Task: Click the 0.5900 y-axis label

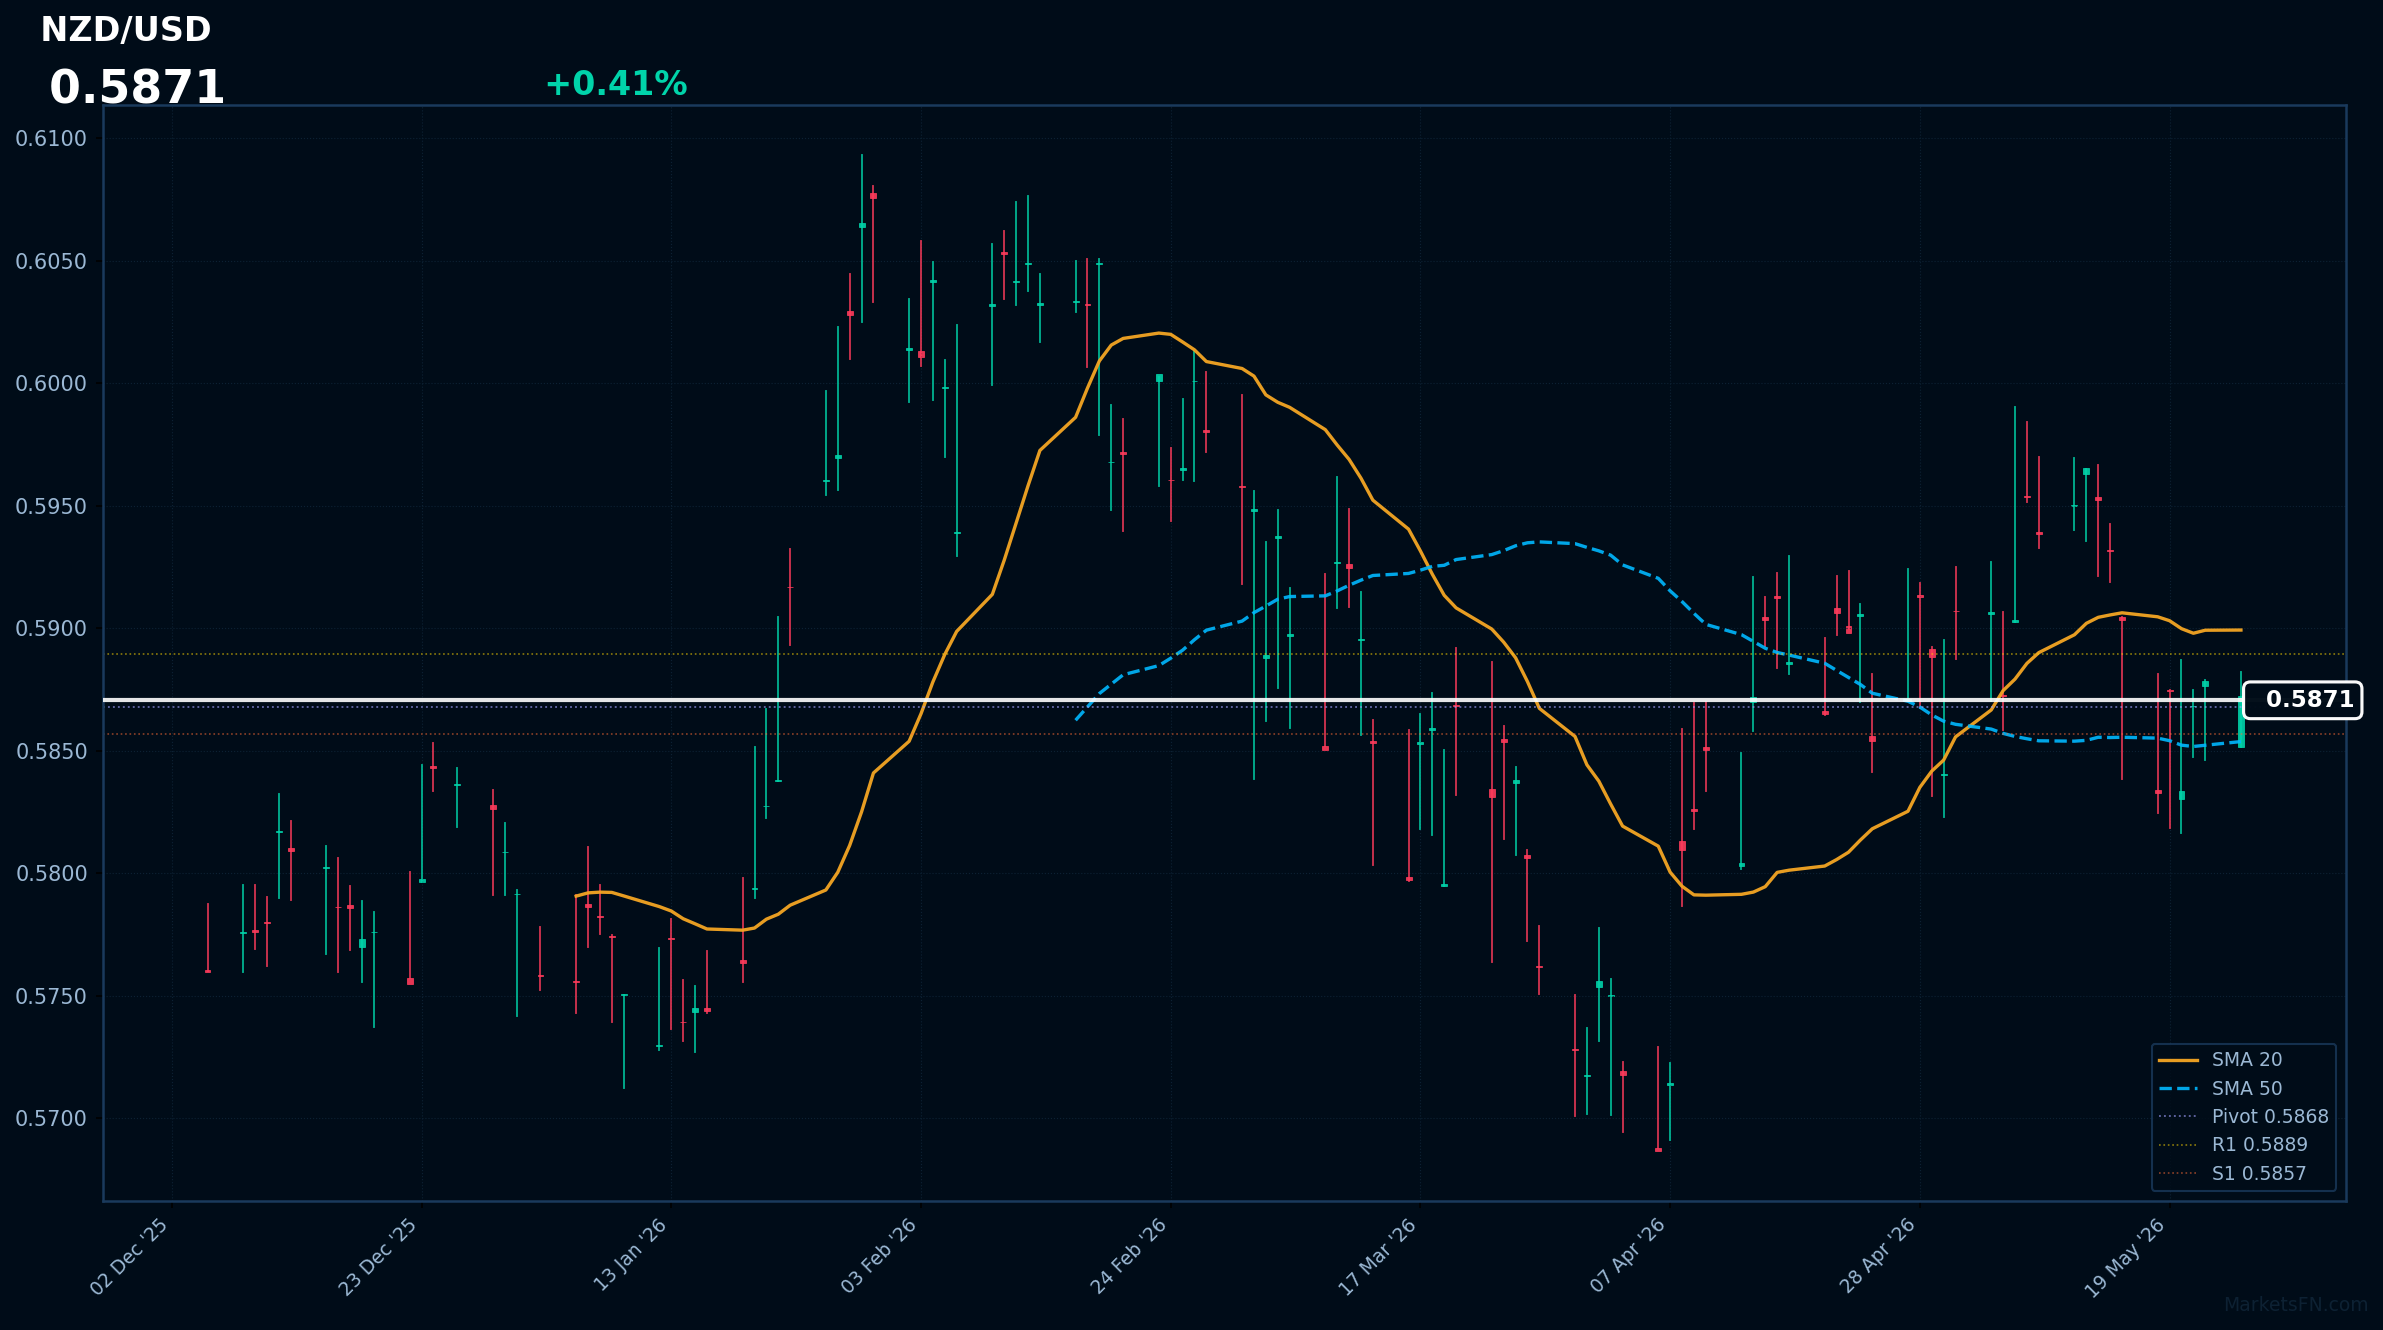Action: click(x=51, y=629)
